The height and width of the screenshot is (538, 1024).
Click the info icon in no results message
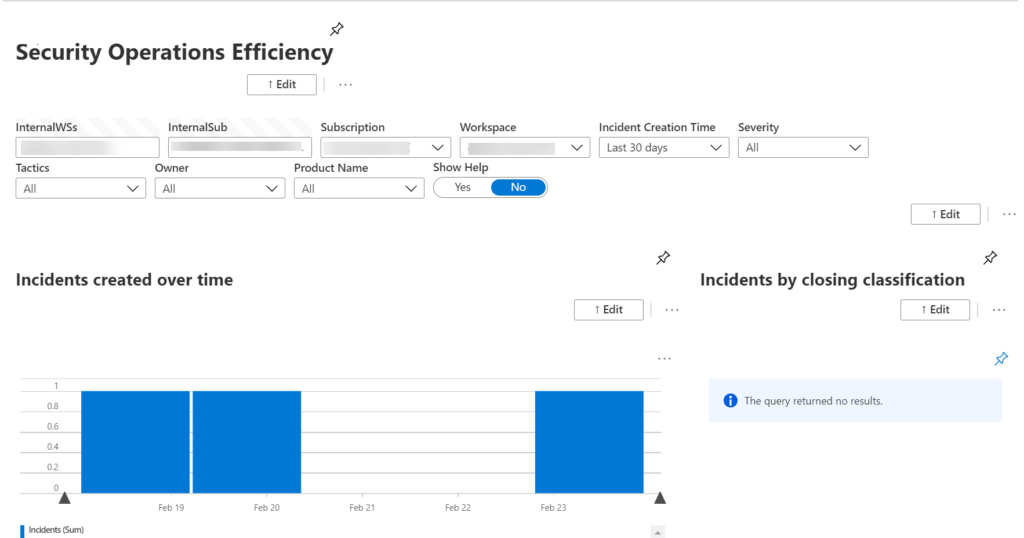coord(730,401)
